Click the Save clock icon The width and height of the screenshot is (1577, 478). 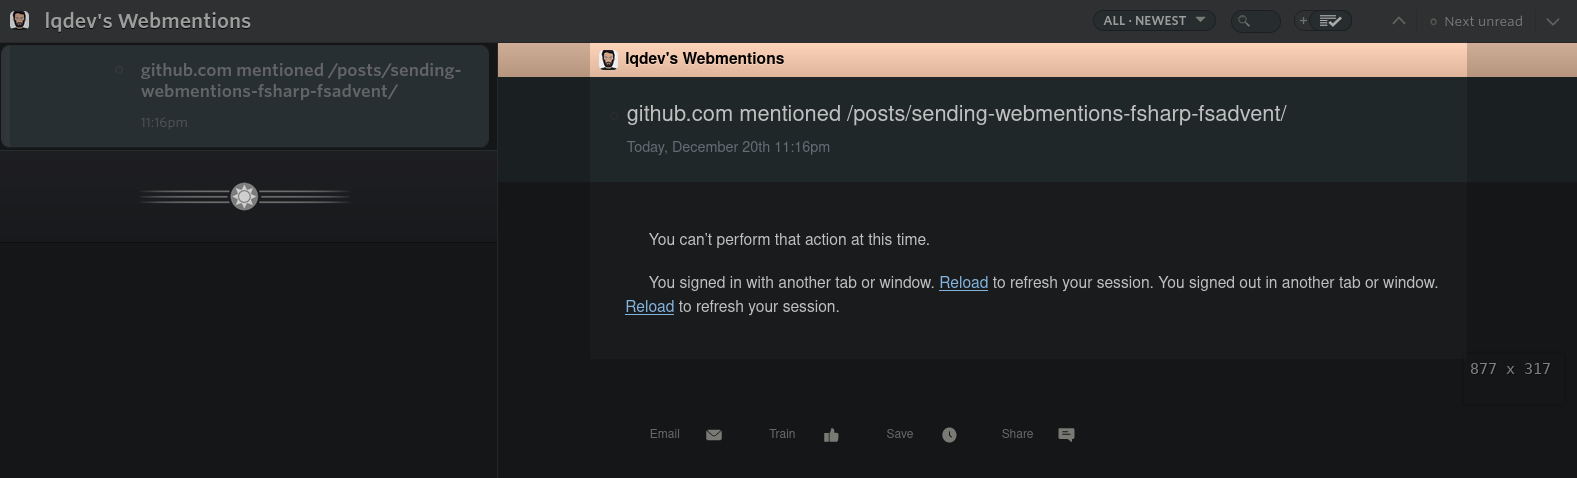pyautogui.click(x=949, y=435)
